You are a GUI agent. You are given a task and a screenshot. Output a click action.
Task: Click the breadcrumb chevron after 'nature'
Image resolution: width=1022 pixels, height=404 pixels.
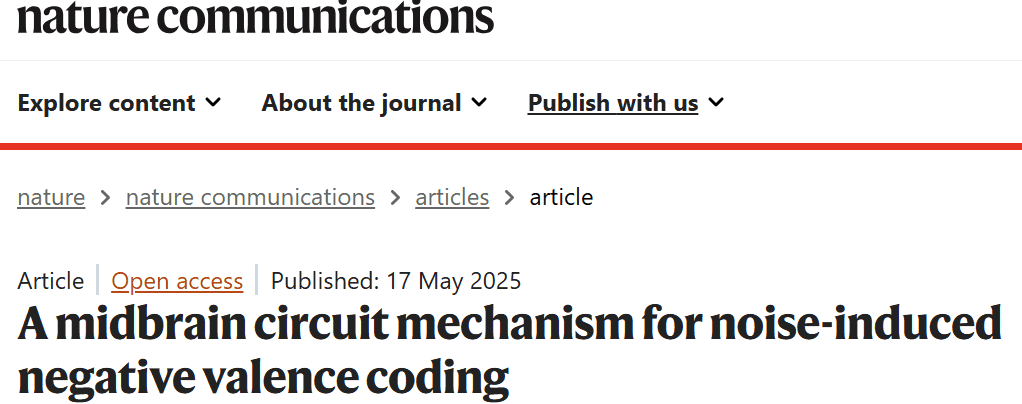[x=105, y=198]
